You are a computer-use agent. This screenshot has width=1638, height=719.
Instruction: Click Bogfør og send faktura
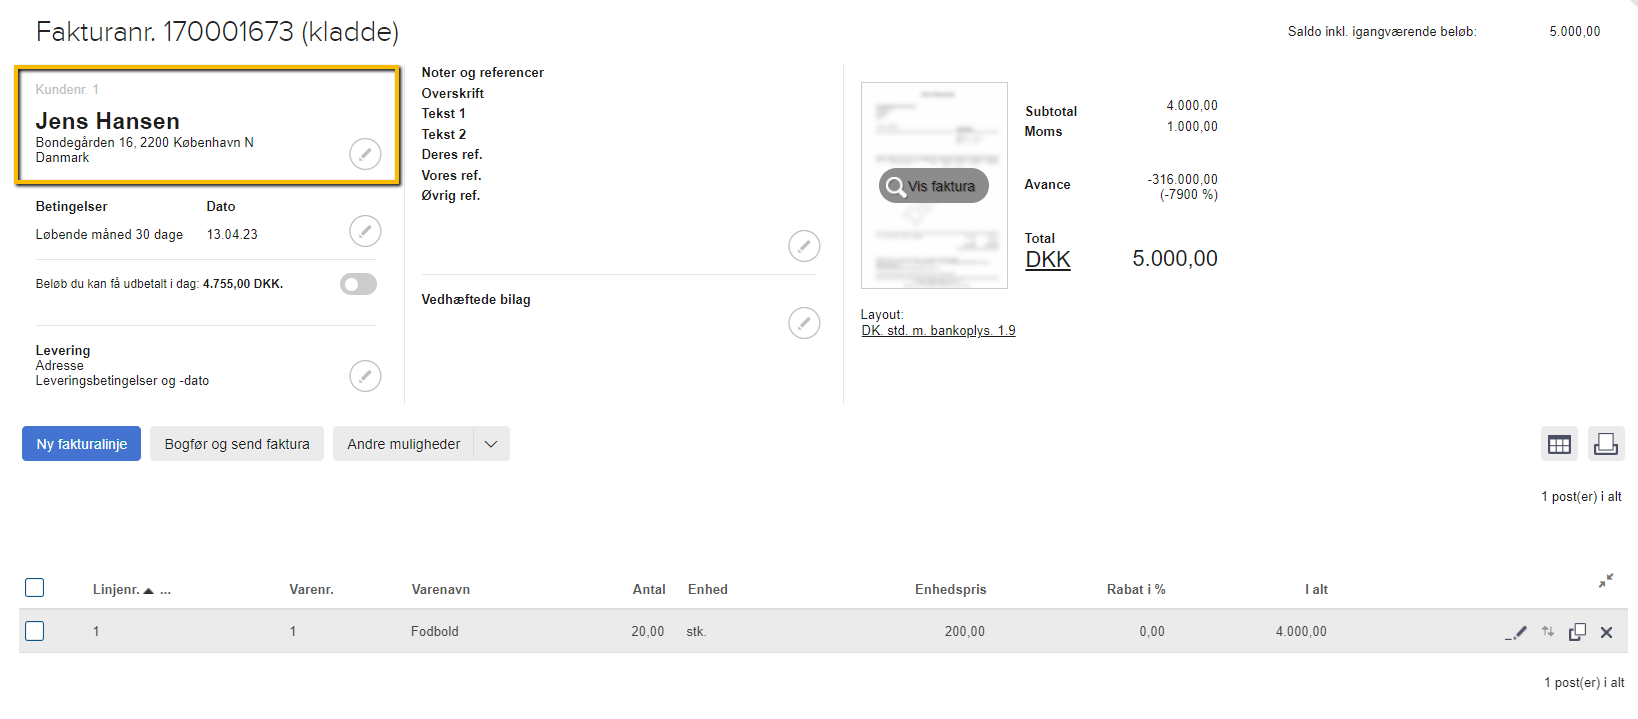tap(237, 444)
